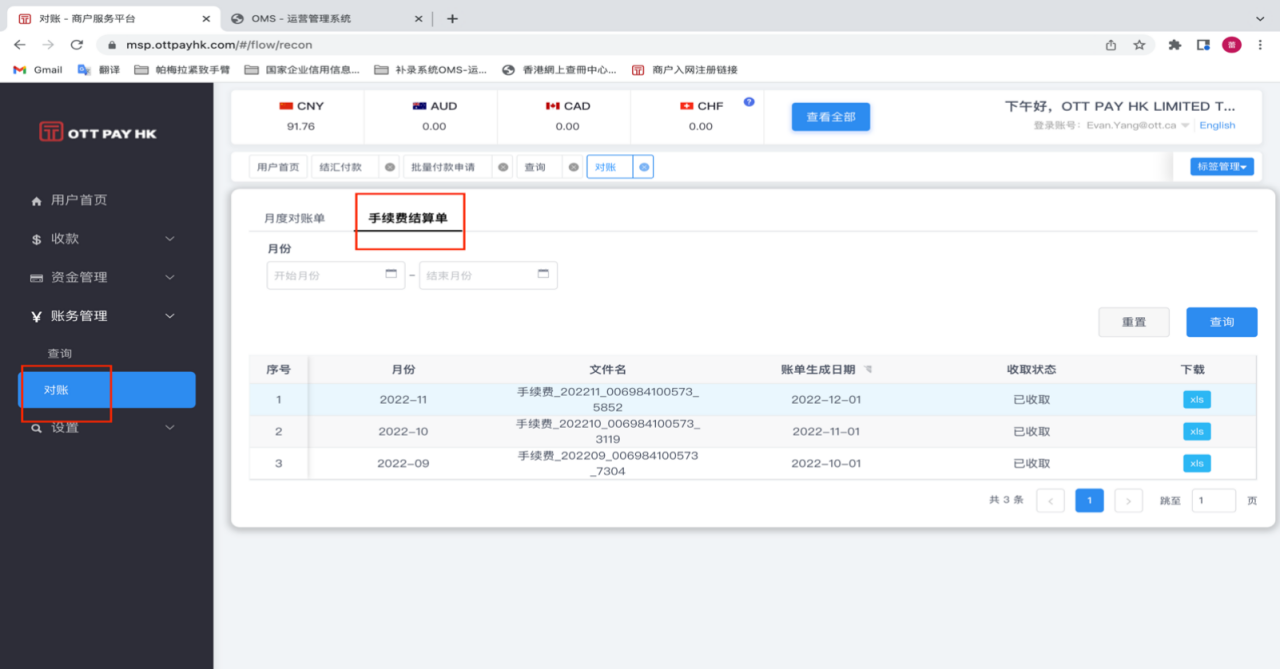Click 查看全部 button

coord(830,117)
